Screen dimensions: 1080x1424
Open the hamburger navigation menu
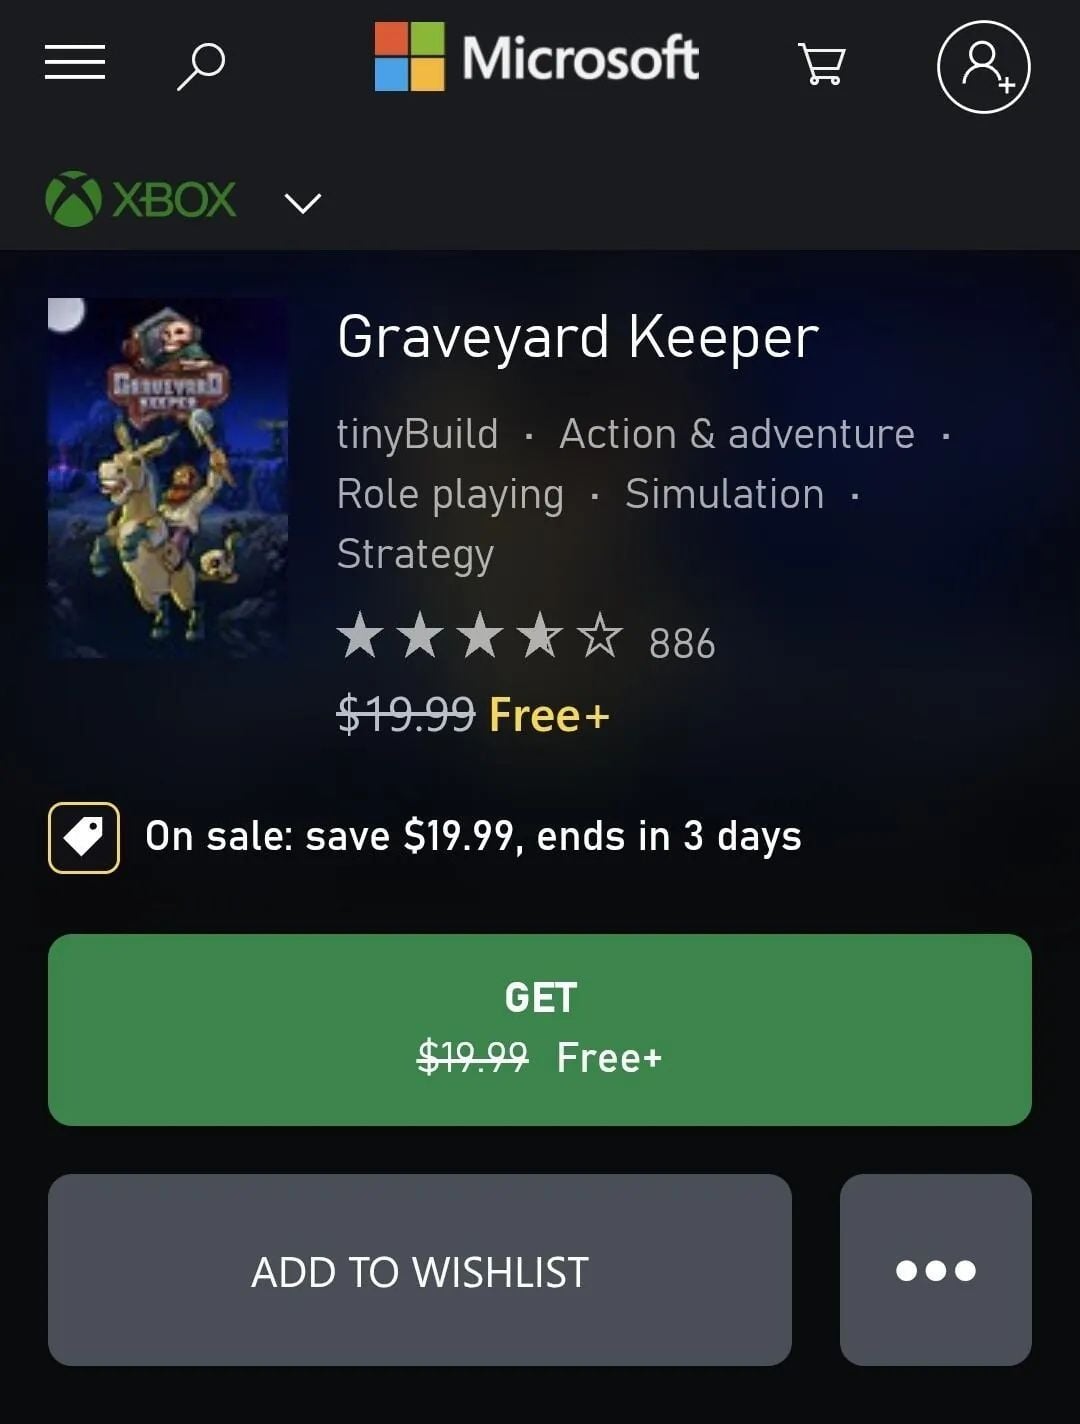point(75,62)
